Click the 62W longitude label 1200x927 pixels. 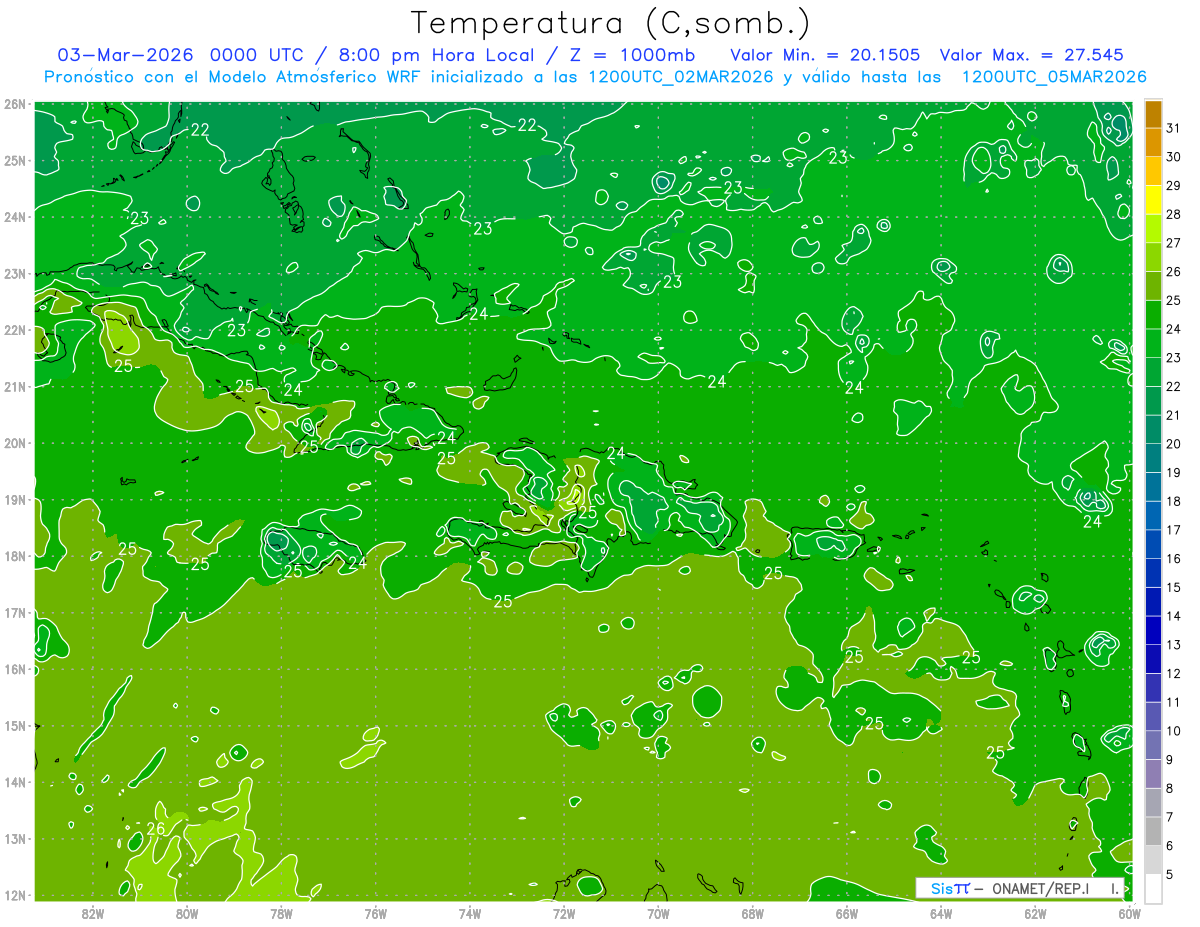point(1035,913)
